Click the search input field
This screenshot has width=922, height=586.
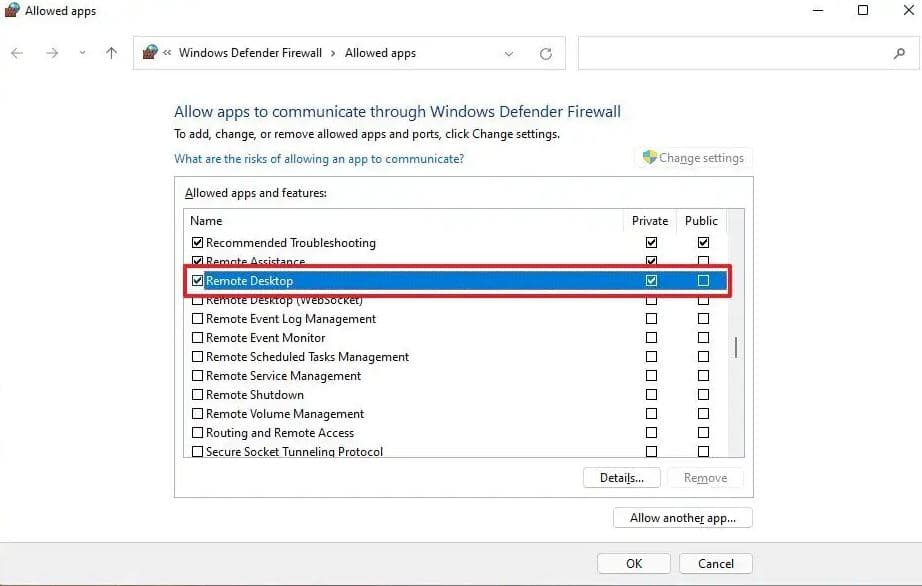(x=735, y=54)
